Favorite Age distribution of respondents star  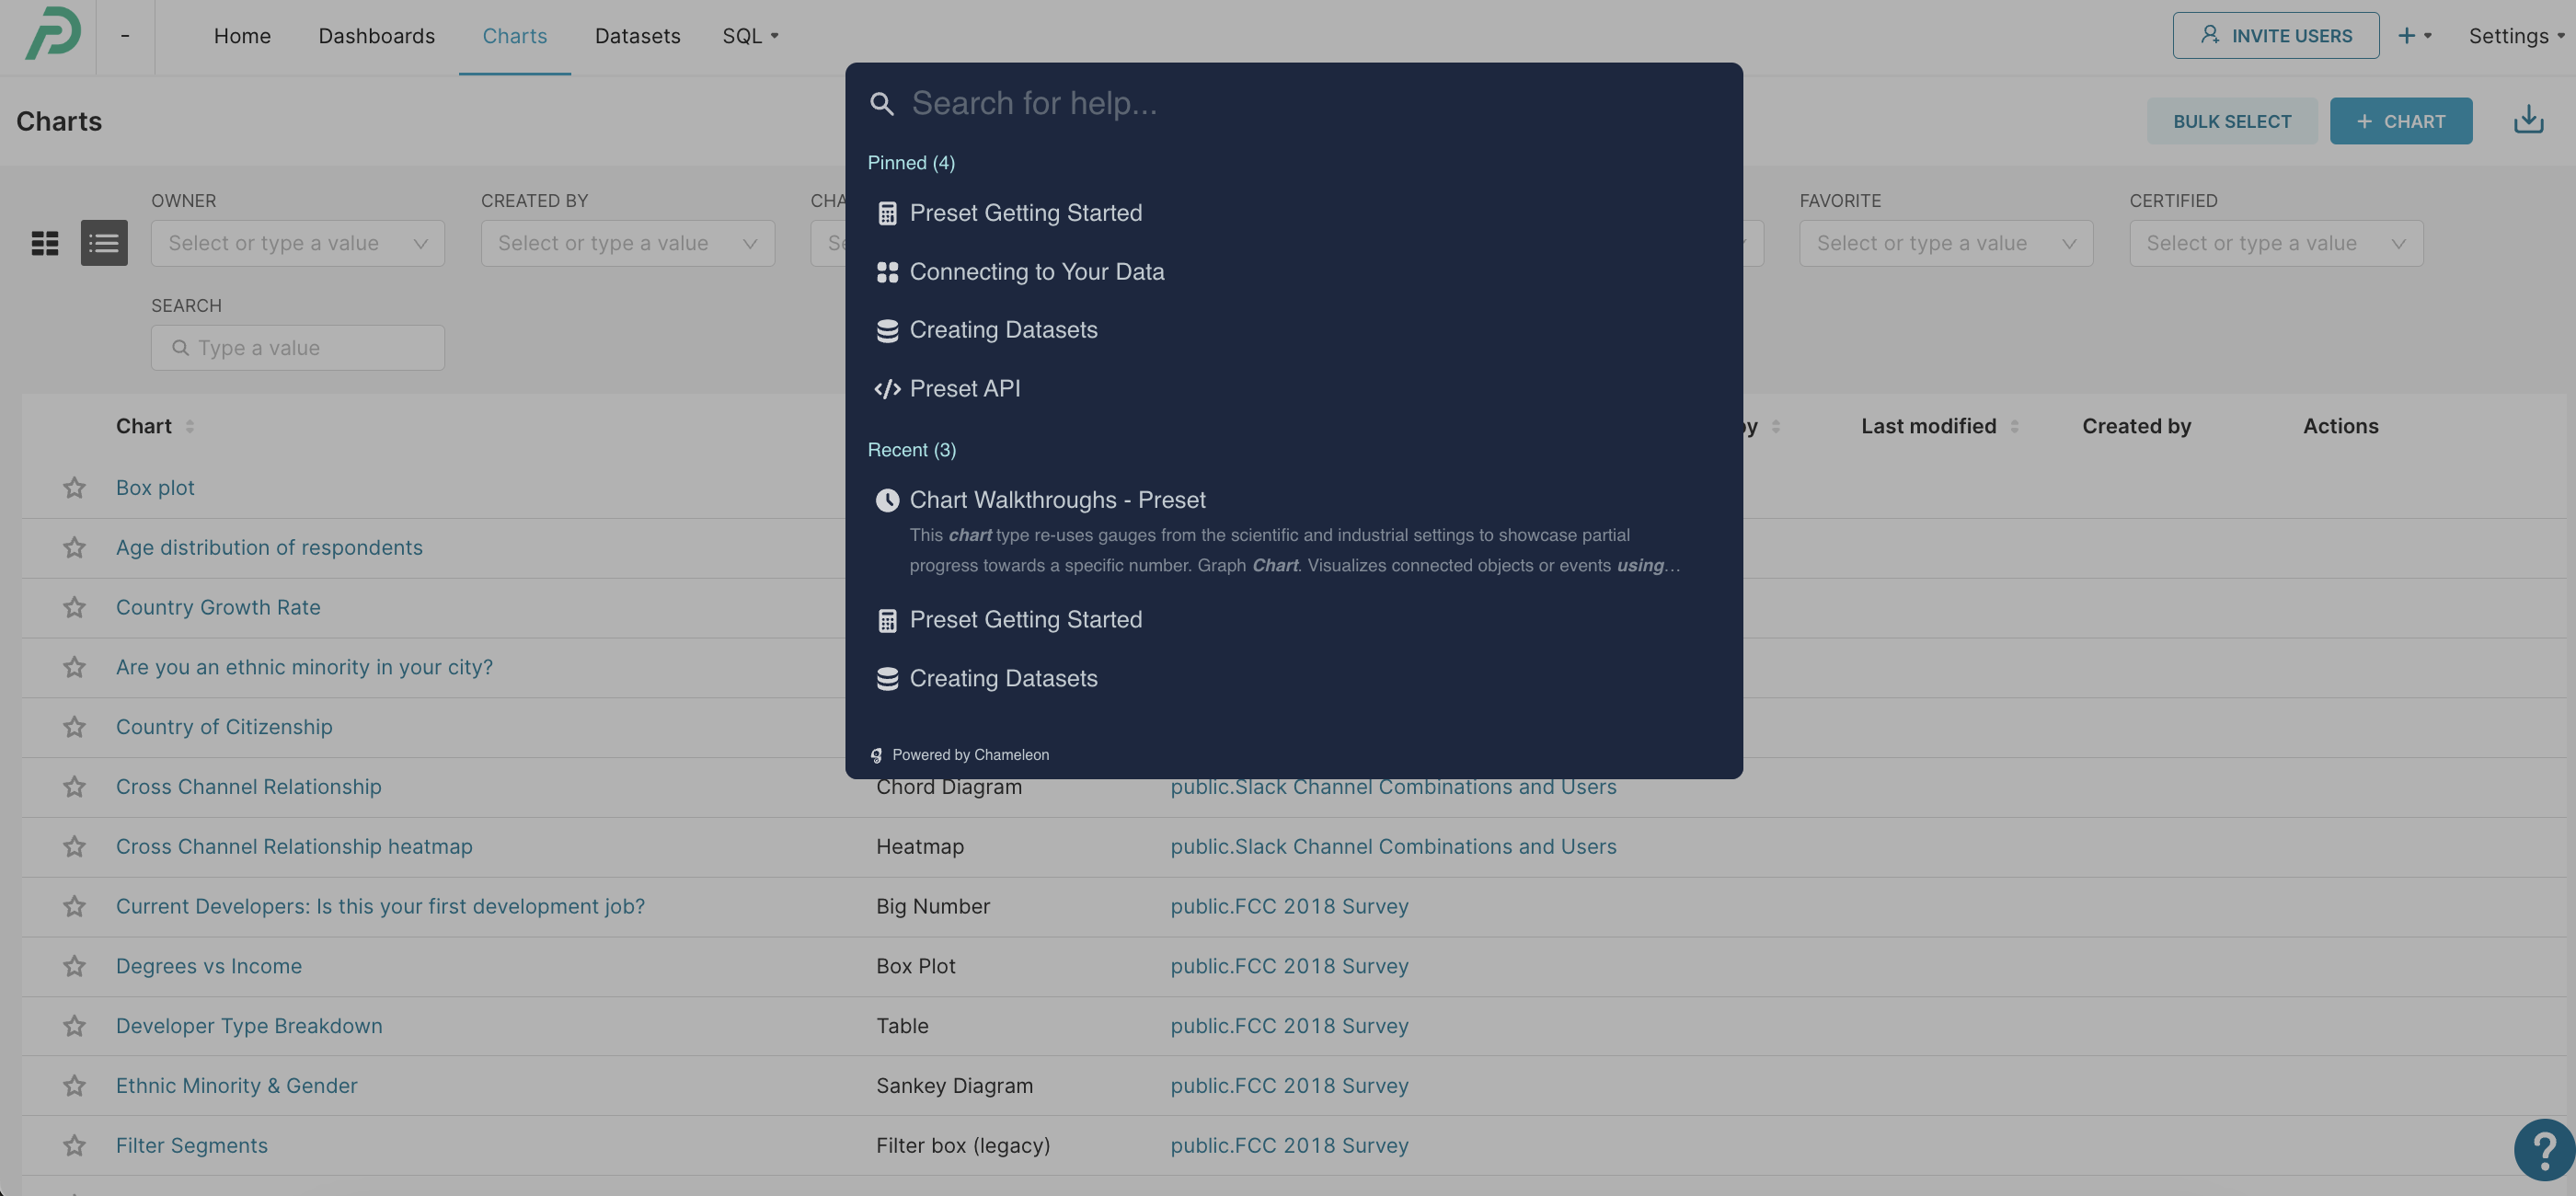(x=74, y=548)
